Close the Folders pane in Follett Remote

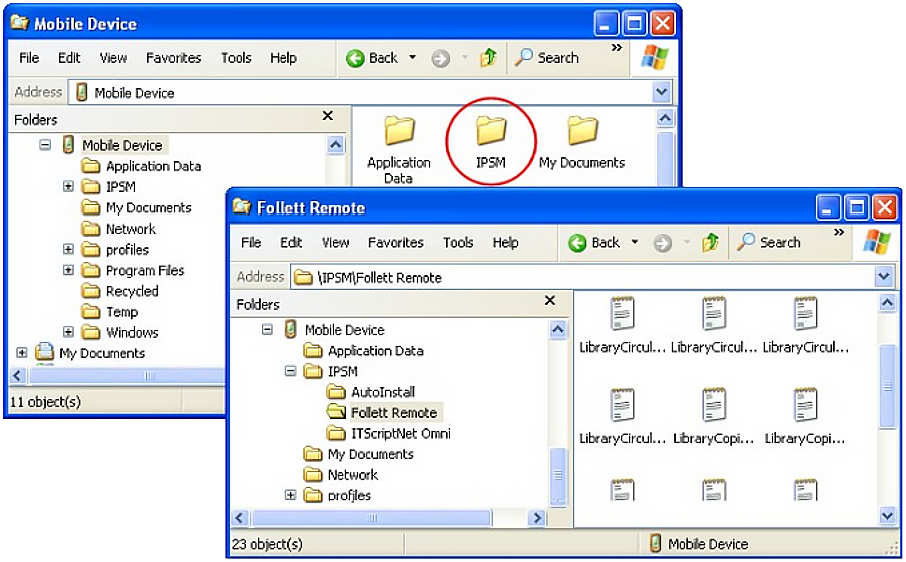coord(549,301)
